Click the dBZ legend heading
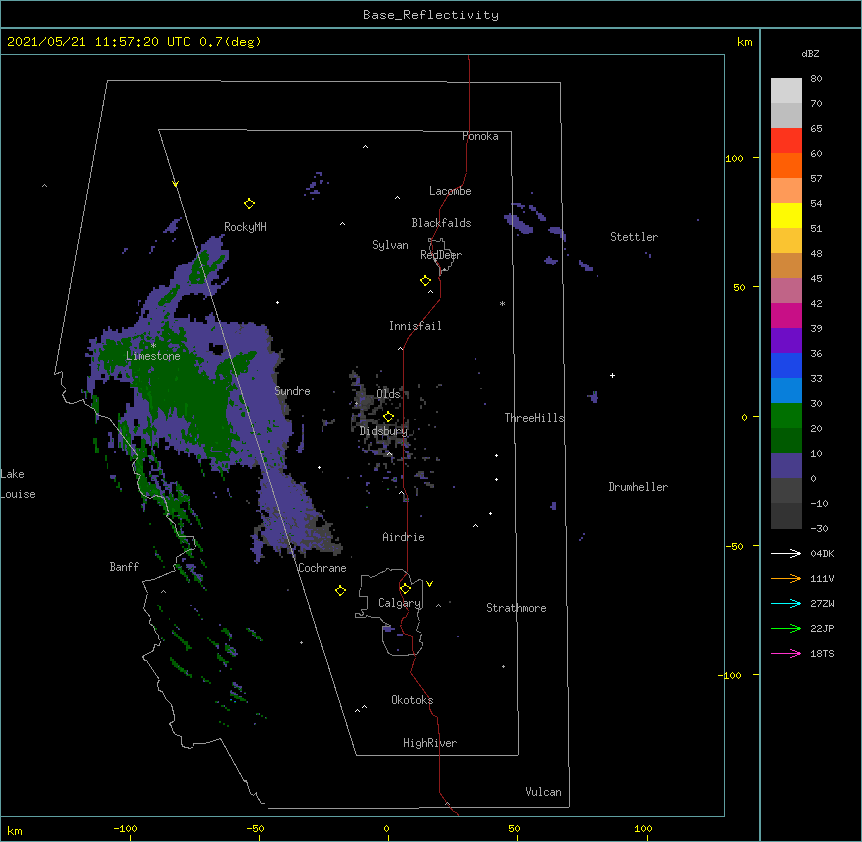This screenshot has height=842, width=862. tap(810, 53)
